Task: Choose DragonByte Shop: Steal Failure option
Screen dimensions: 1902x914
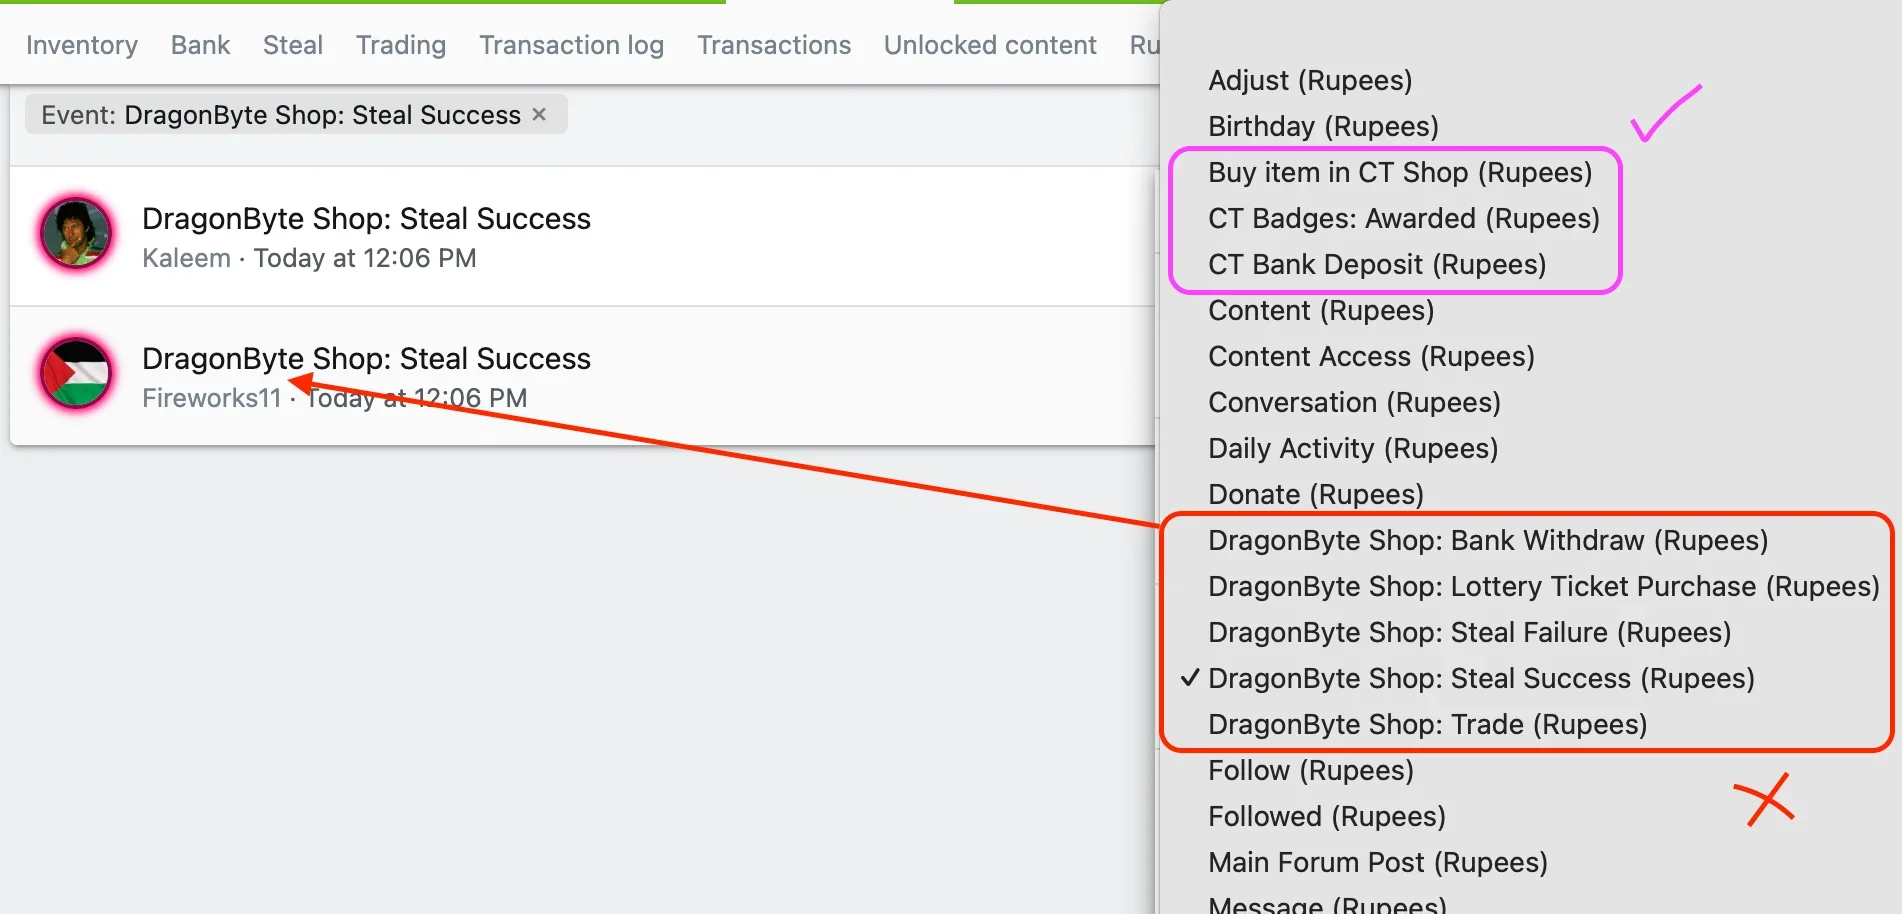Action: click(x=1469, y=632)
